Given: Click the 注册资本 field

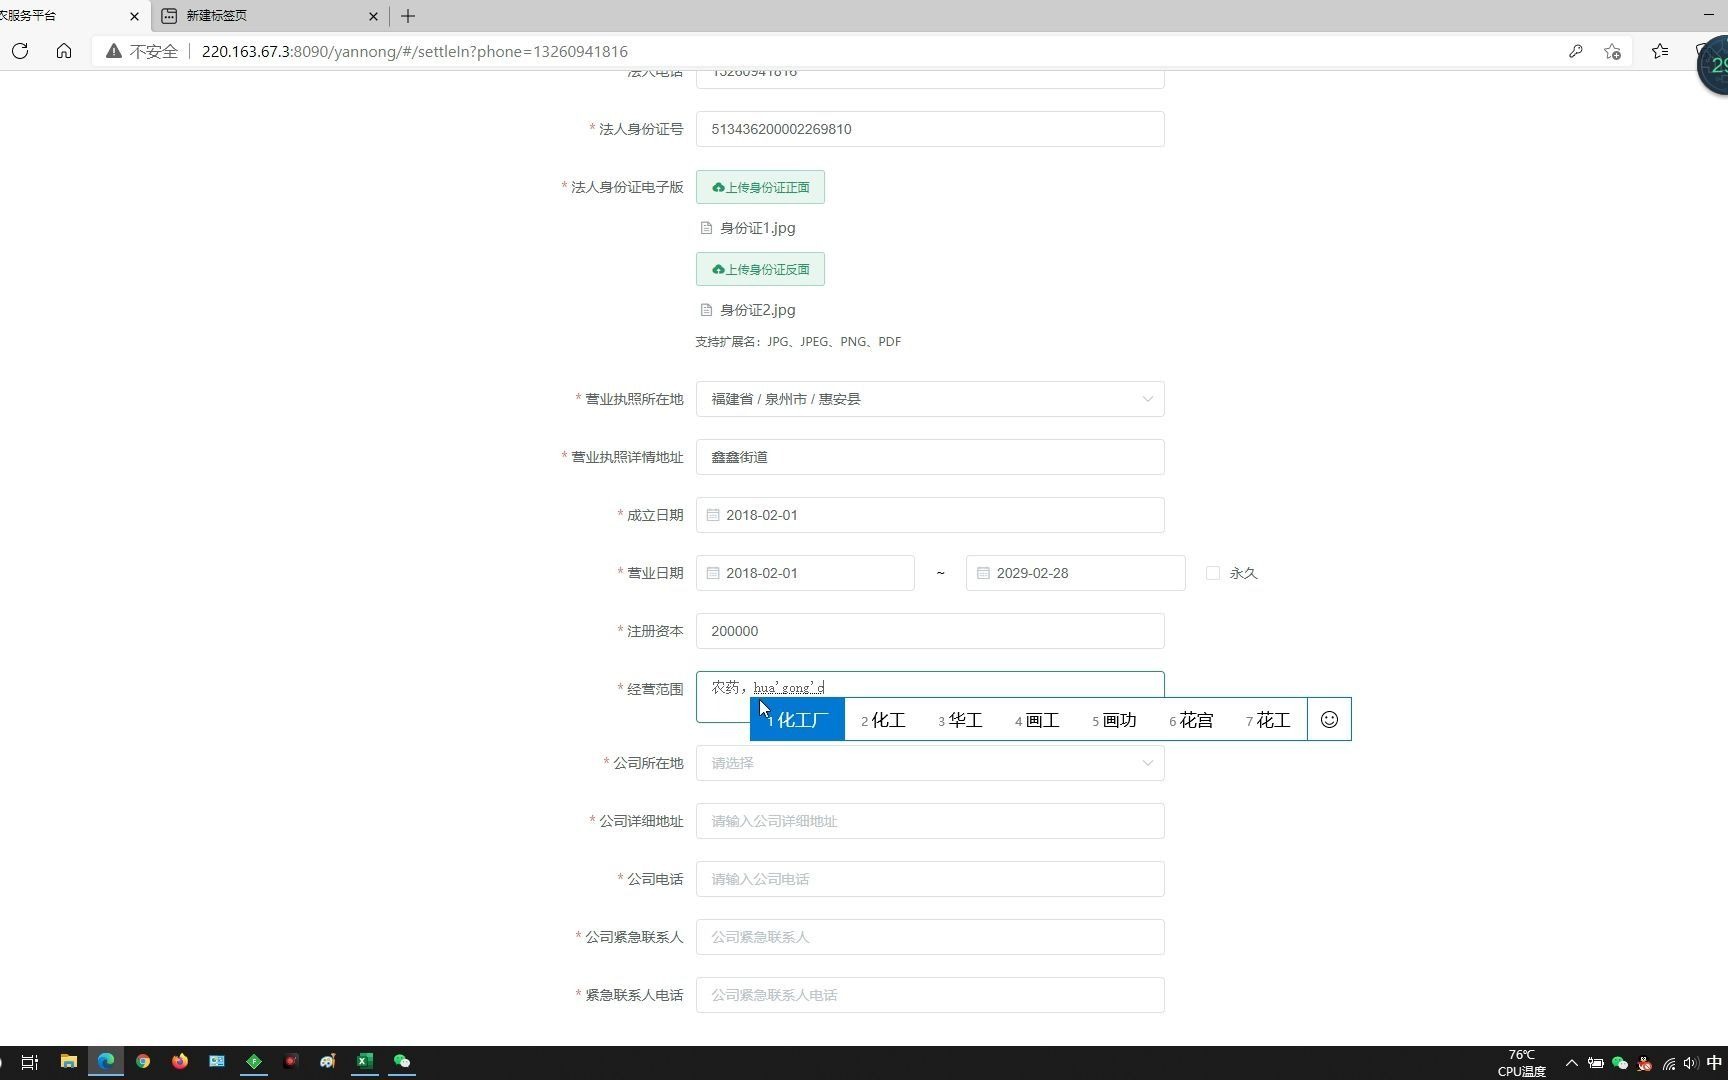Looking at the screenshot, I should (930, 631).
